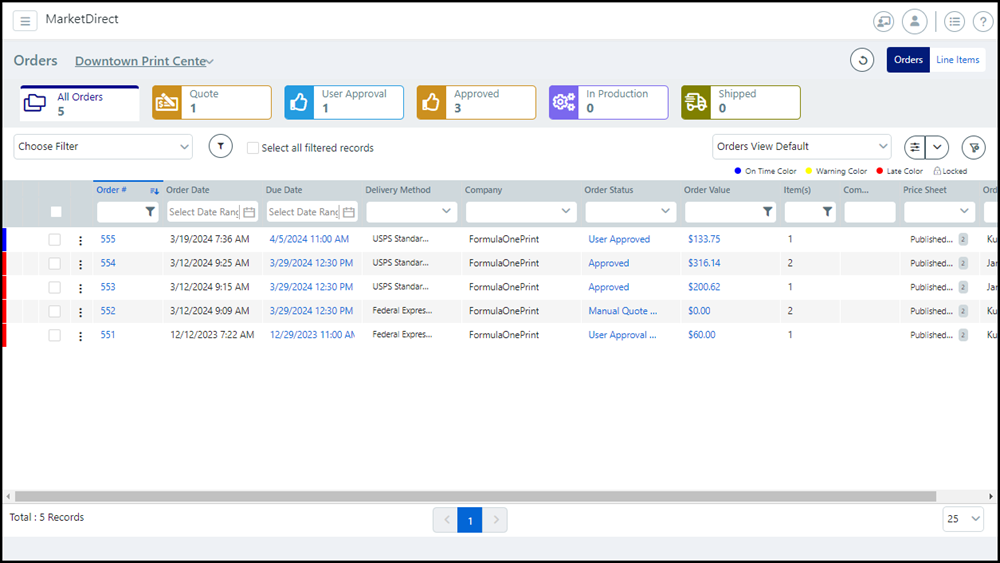Viewport: 1000px width, 563px height.
Task: Click the User Approved status link
Action: tap(619, 240)
